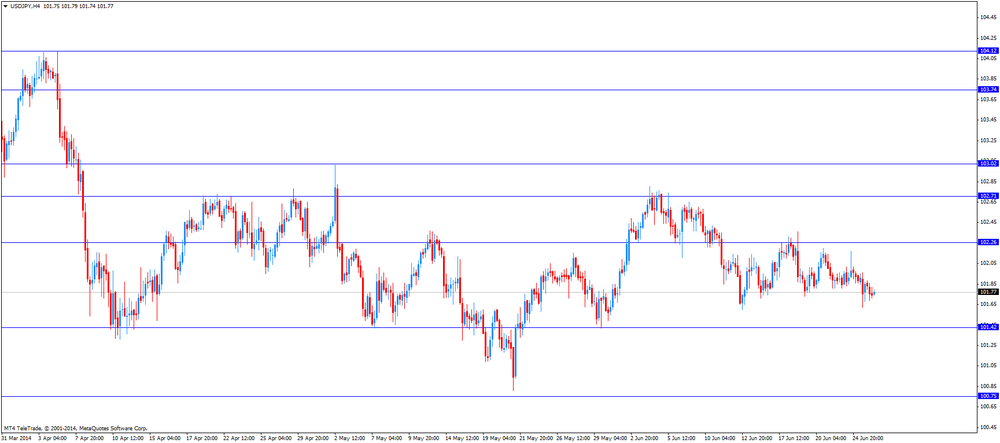Click the small triangle beside USDJPY,H4

click(6, 5)
